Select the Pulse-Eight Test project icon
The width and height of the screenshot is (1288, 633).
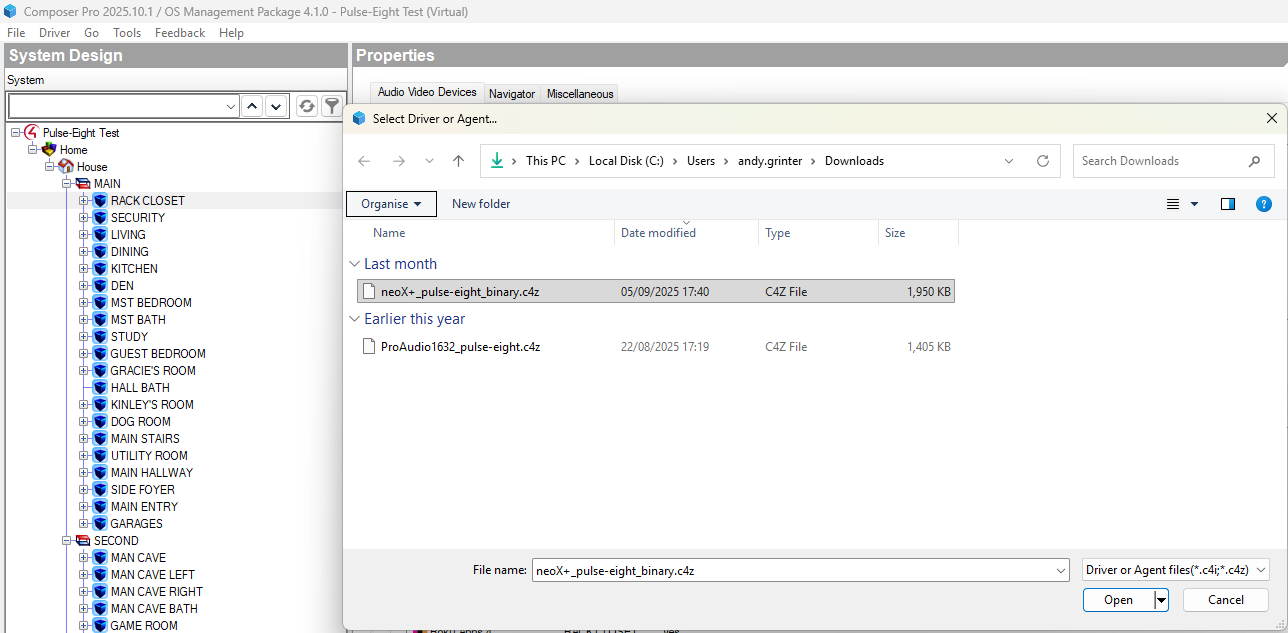tap(31, 133)
